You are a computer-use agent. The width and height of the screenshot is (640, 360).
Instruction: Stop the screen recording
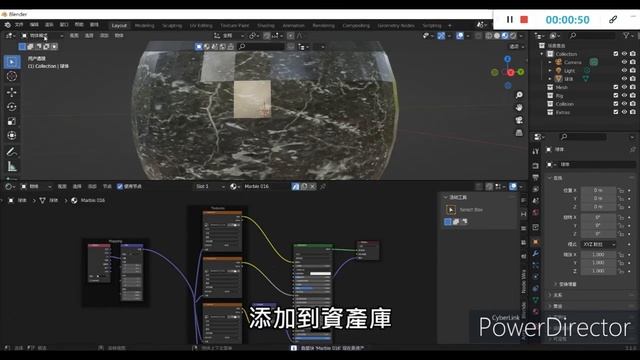524,19
